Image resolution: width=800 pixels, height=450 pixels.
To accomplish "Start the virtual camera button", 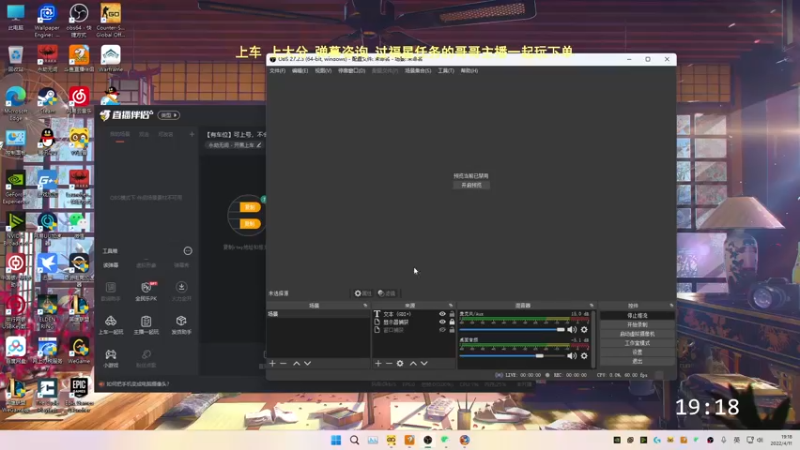I will point(637,334).
